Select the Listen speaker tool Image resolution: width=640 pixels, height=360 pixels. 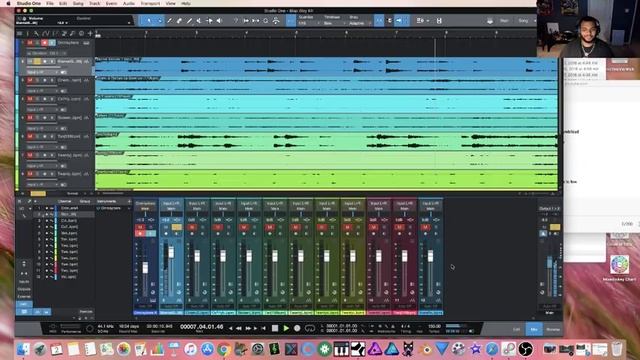[220, 20]
